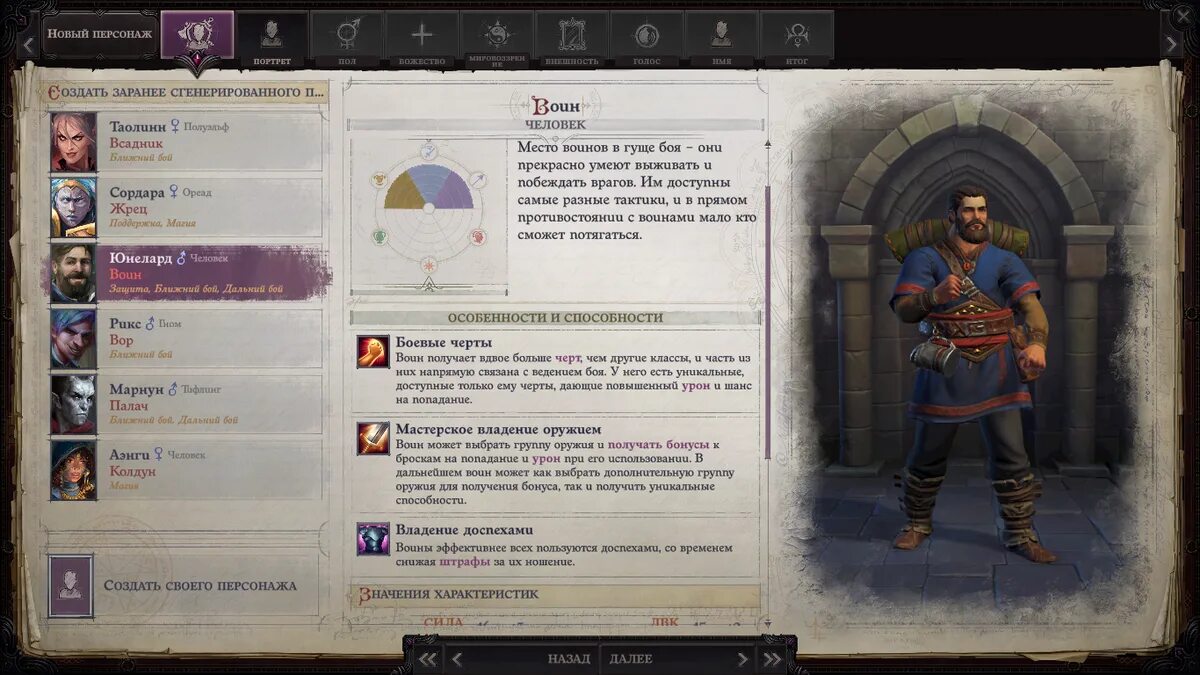Click the double-right skip-to-end arrows
This screenshot has height=675, width=1200.
772,659
